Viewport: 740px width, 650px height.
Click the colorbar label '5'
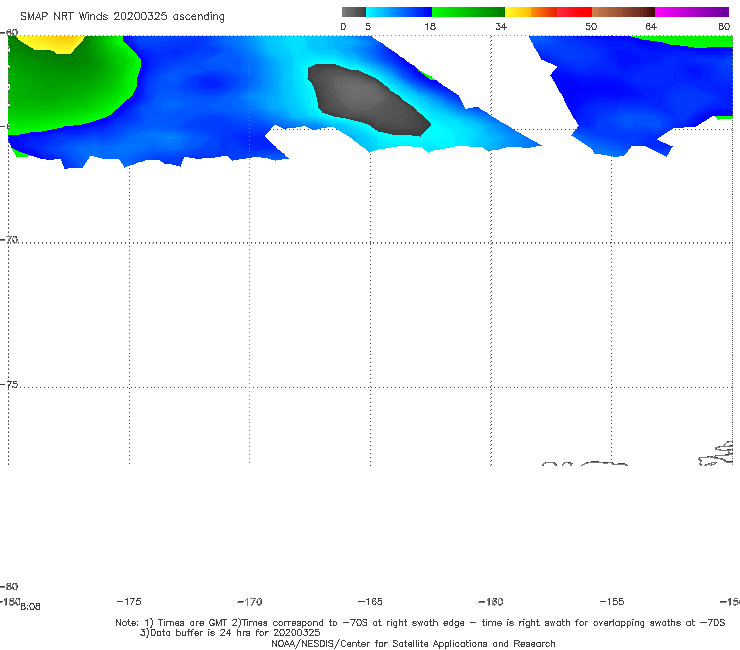[x=368, y=26]
